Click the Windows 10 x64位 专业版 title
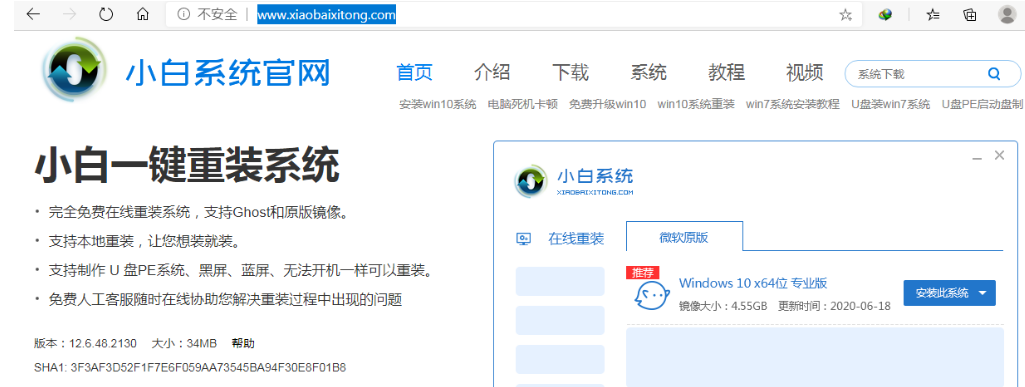This screenshot has height=387, width=1025. (753, 283)
